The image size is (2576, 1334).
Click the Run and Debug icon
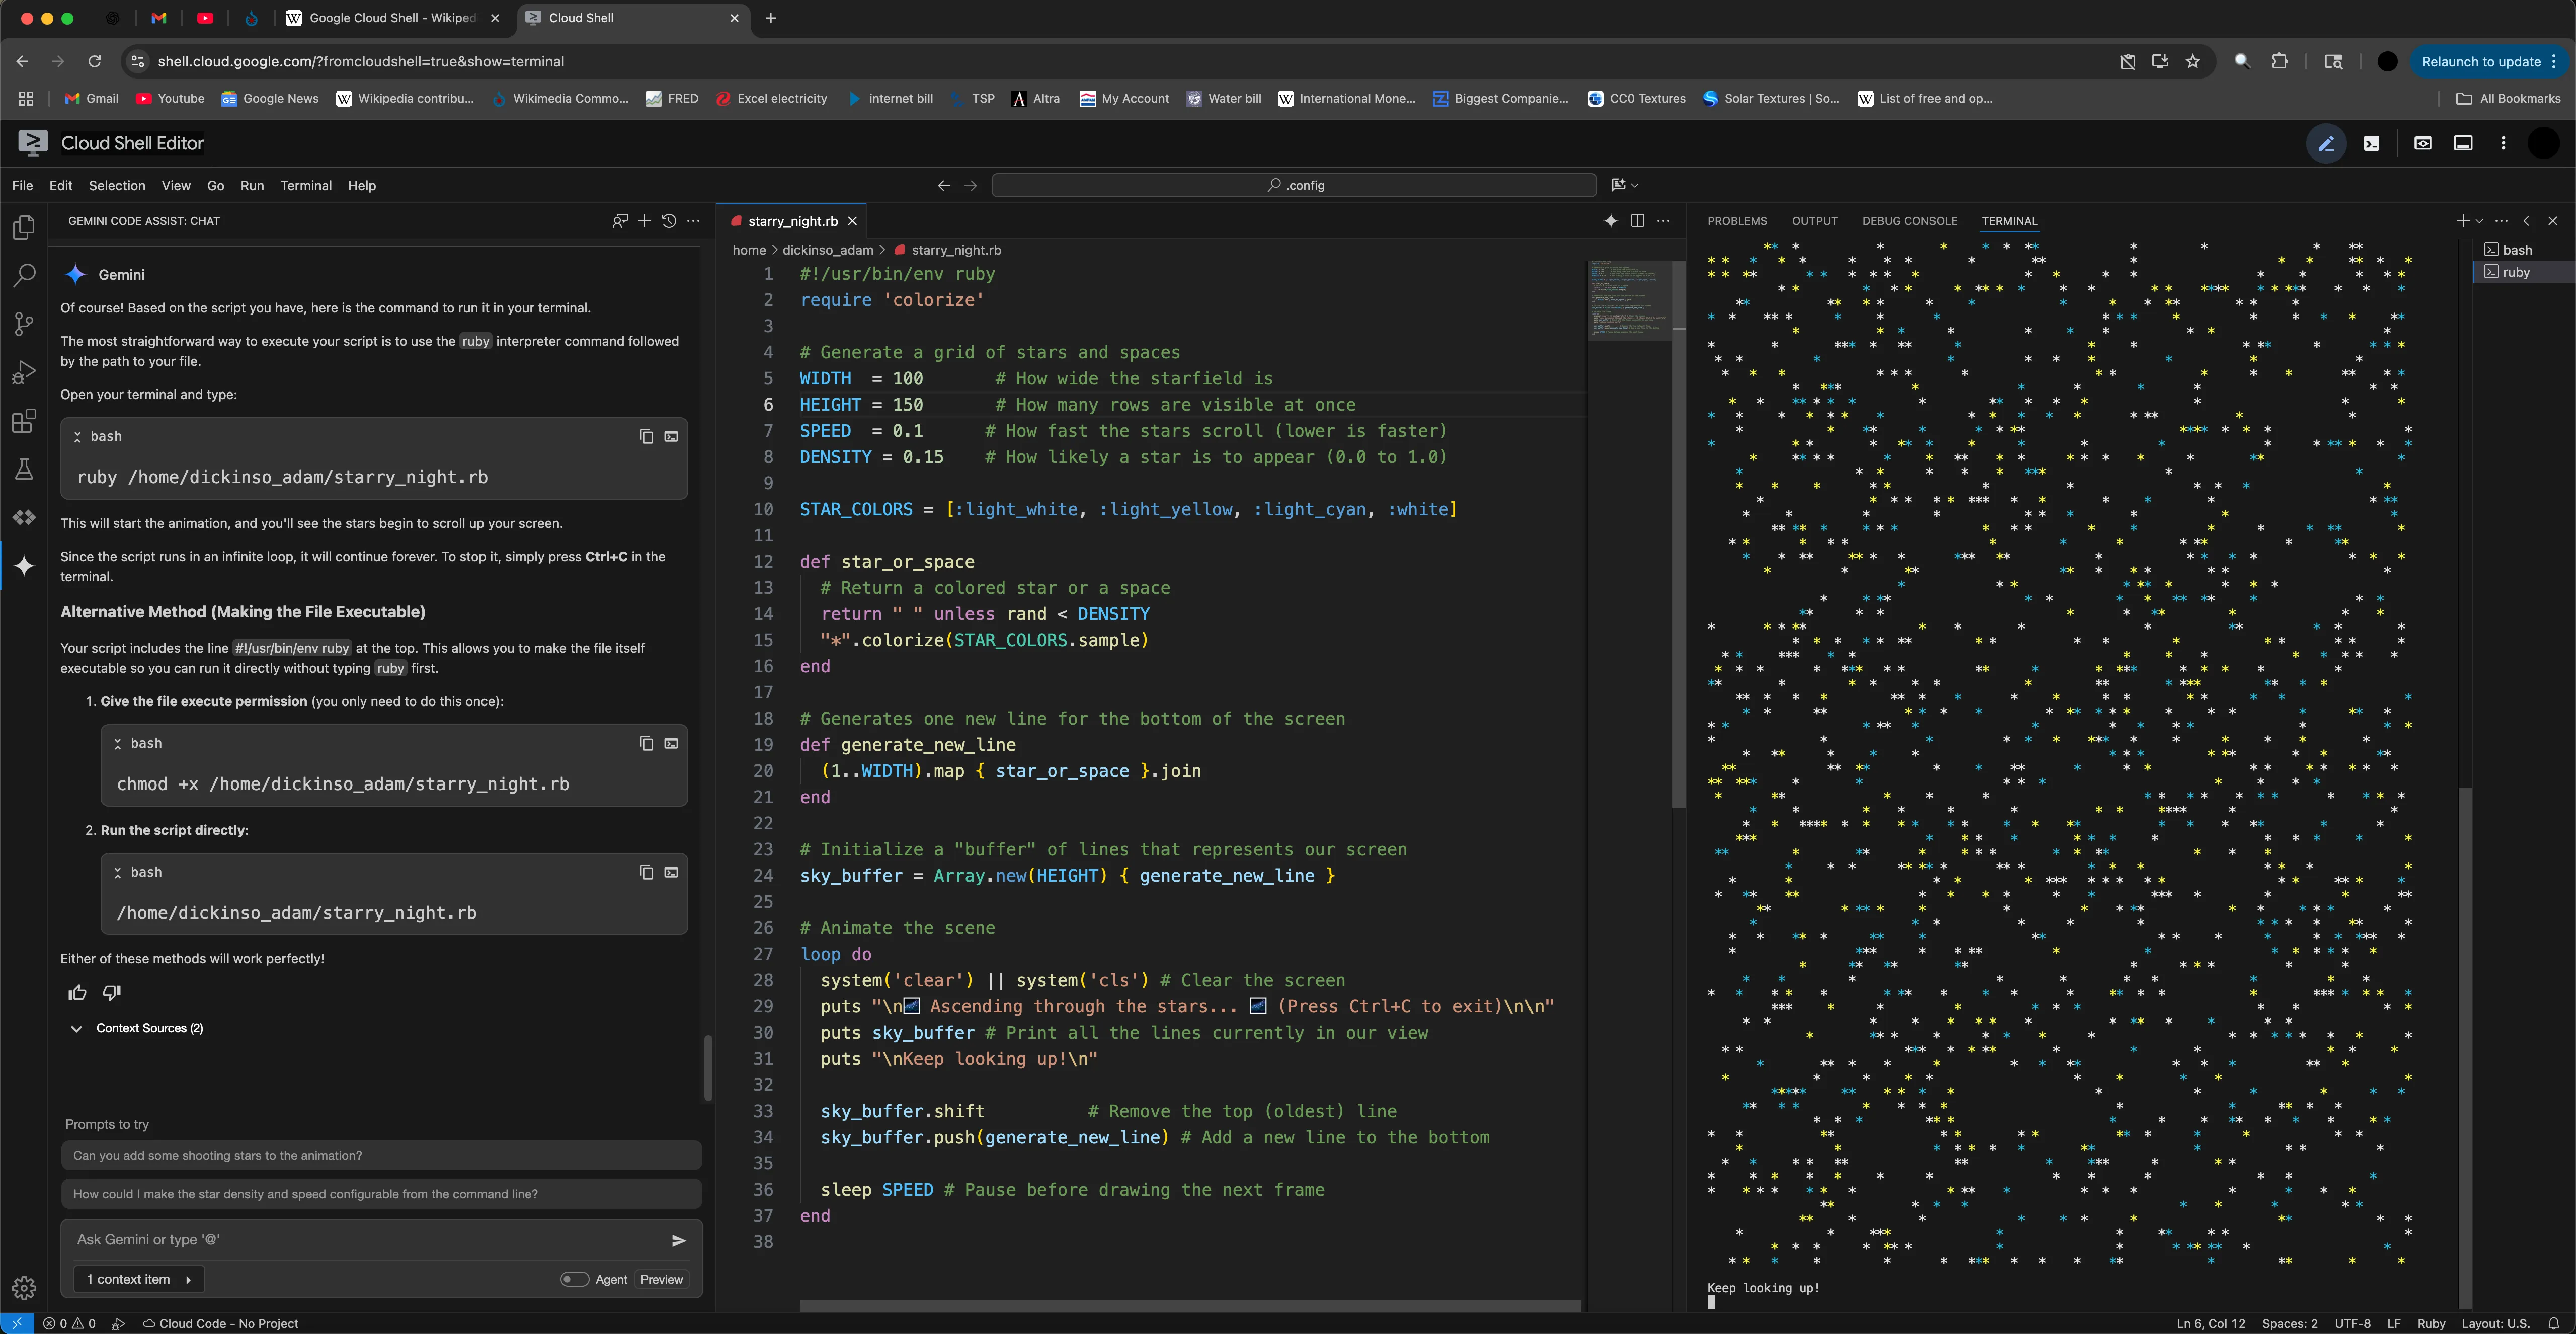pyautogui.click(x=24, y=373)
